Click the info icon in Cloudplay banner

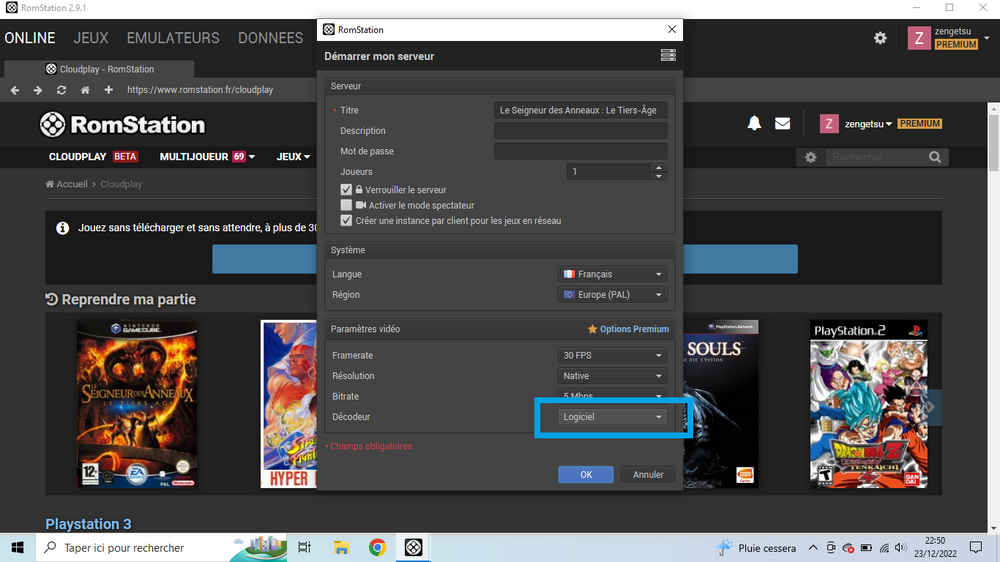62,228
